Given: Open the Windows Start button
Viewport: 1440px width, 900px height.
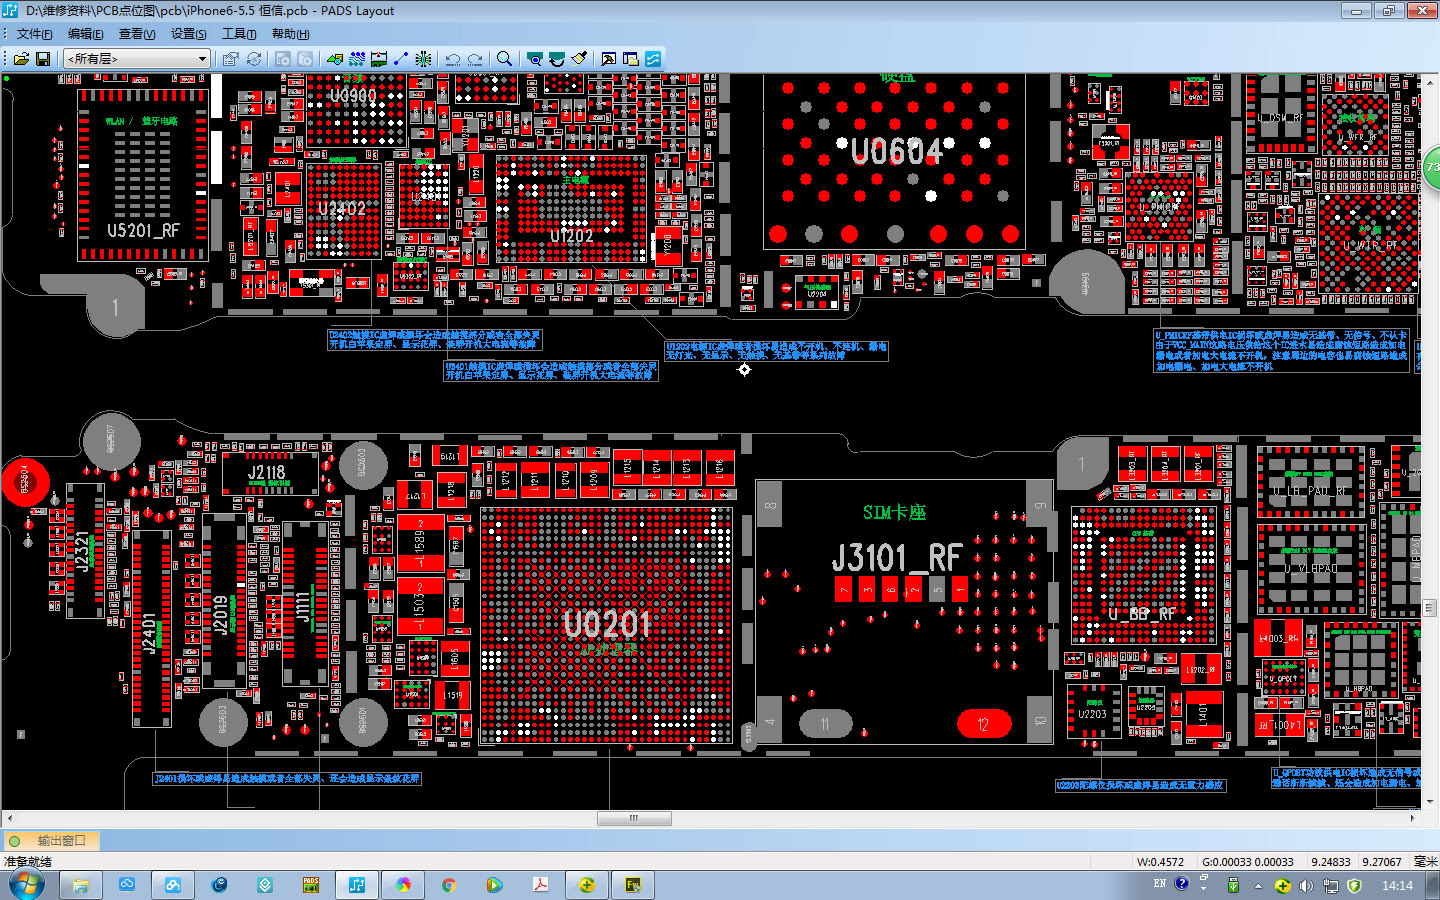Looking at the screenshot, I should tap(25, 885).
